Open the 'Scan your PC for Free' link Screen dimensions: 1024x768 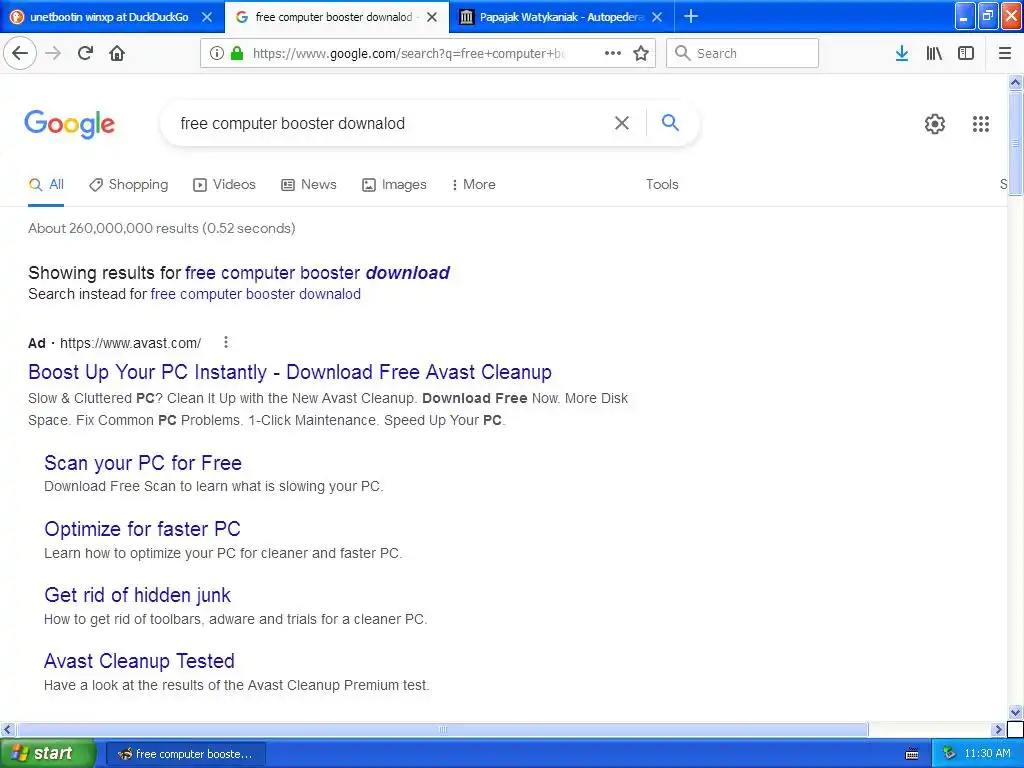click(143, 463)
